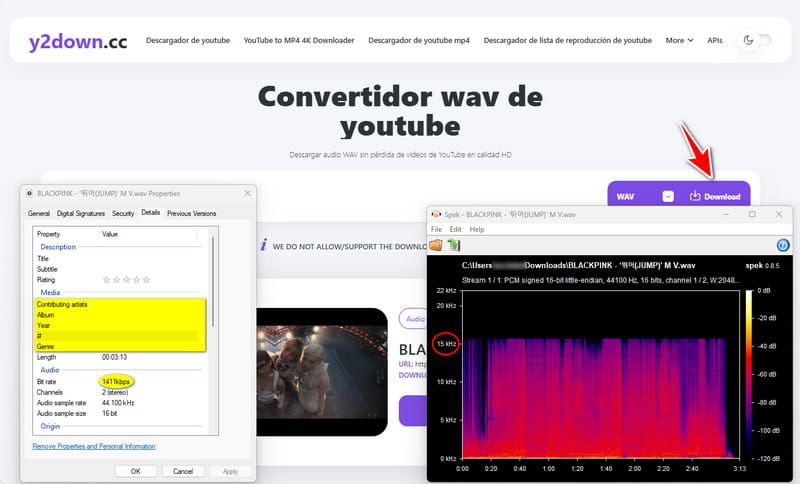Click the 16 bit sample size value

109,413
